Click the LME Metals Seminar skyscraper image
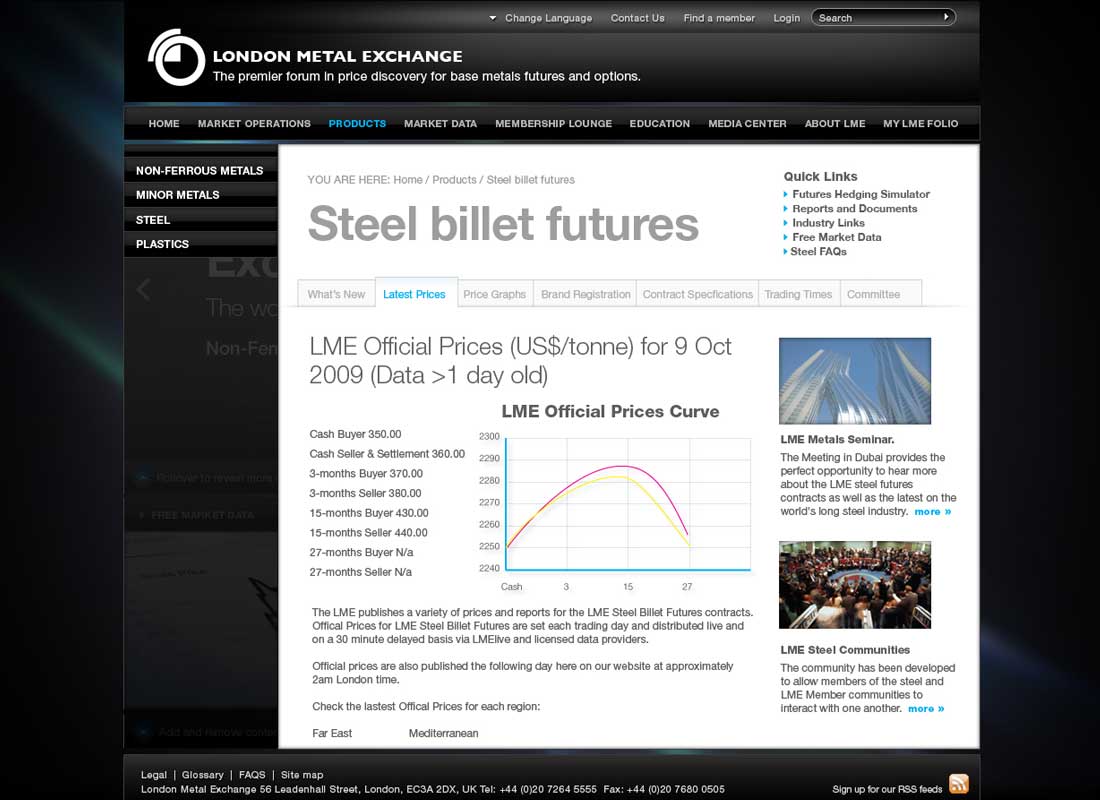 click(855, 381)
